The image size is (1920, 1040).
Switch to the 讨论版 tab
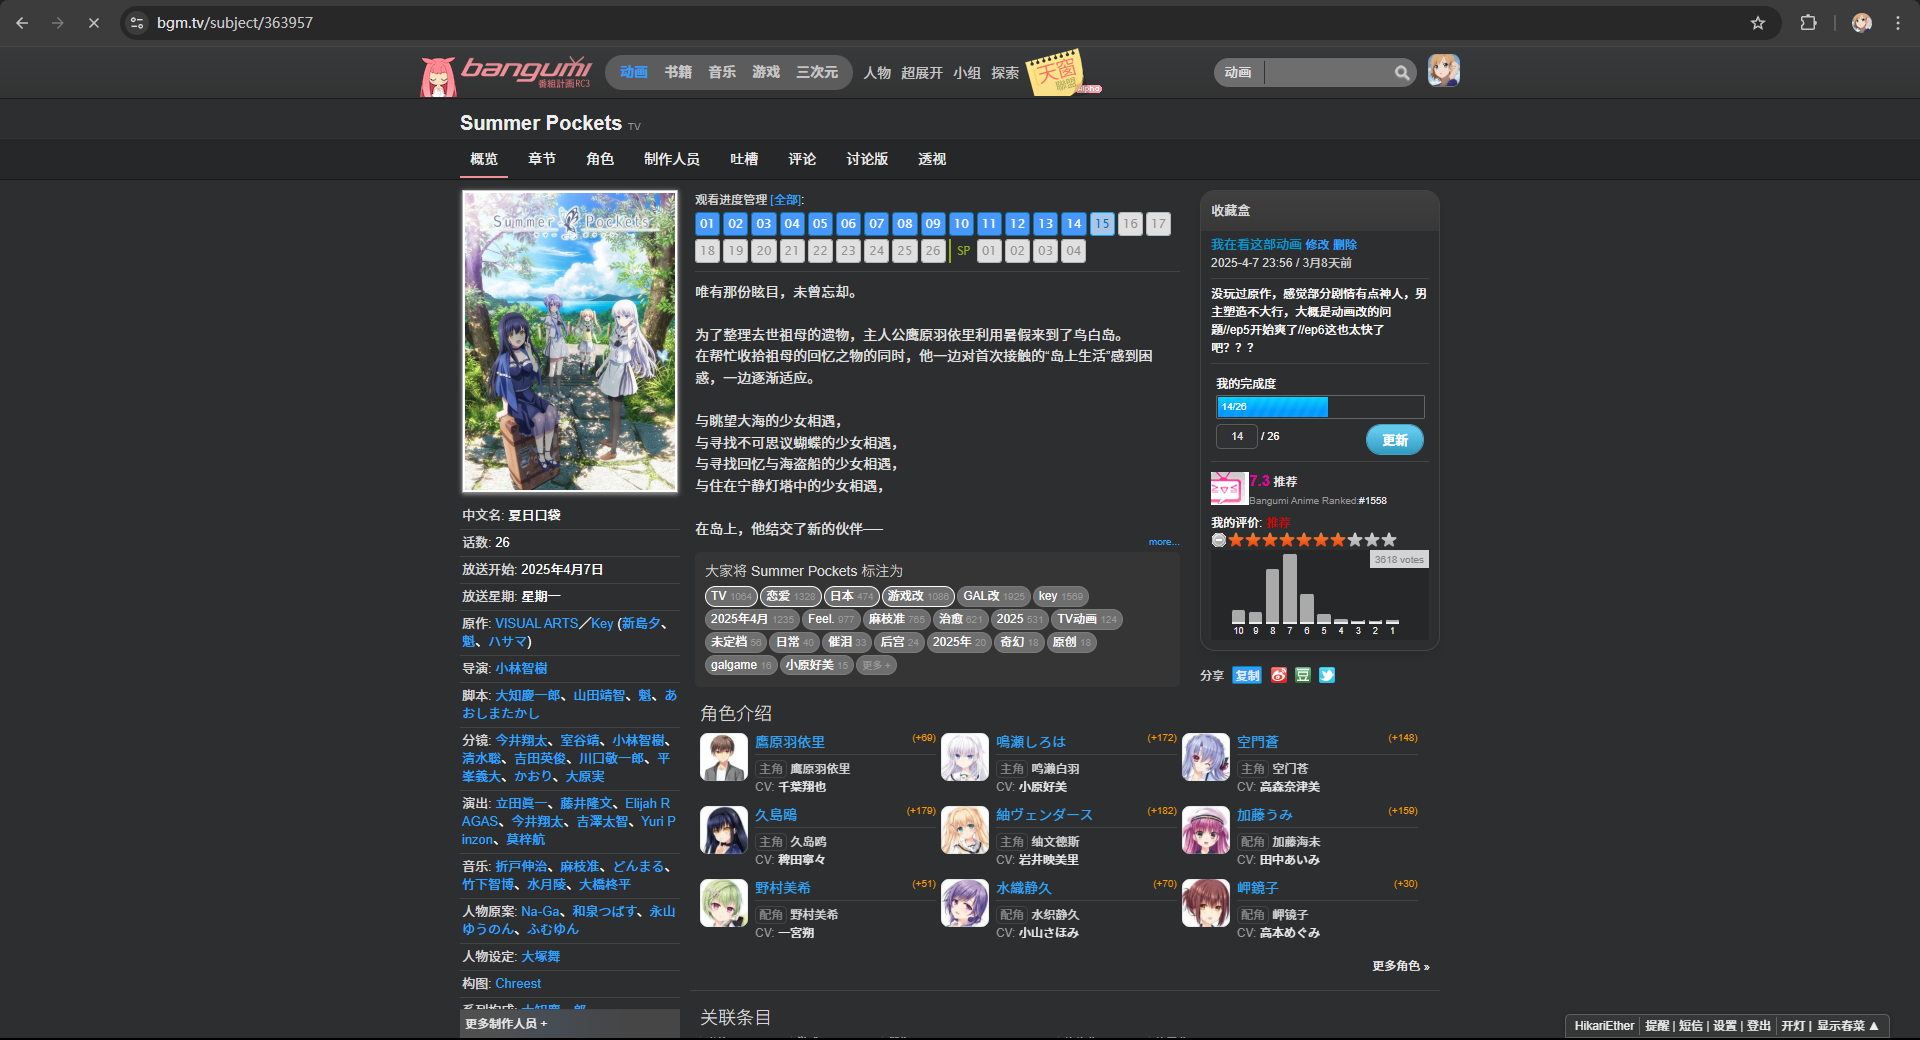pyautogui.click(x=867, y=159)
